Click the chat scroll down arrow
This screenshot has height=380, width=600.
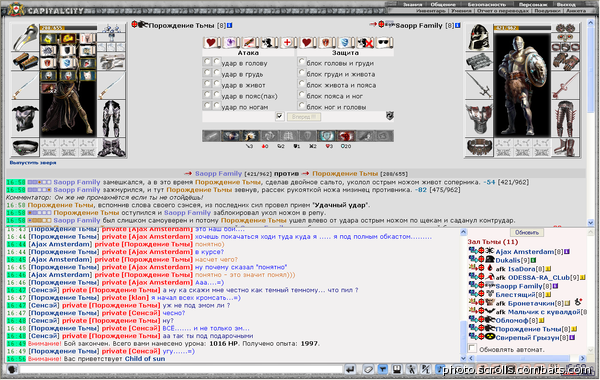pyautogui.click(x=463, y=359)
